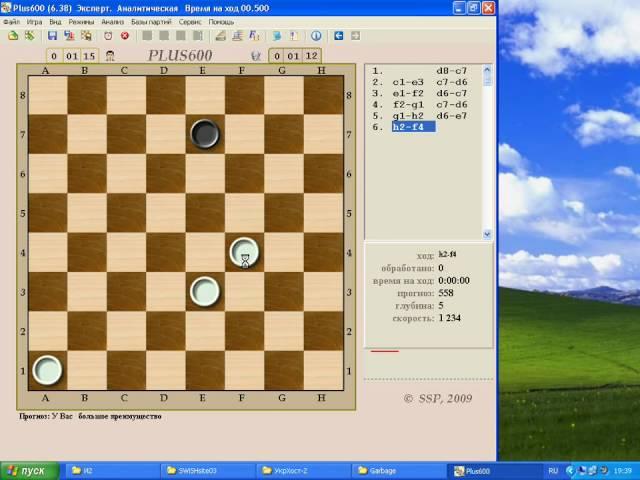This screenshot has width=640, height=480.
Task: Select move c1-e3 in the move list
Action: 408,82
